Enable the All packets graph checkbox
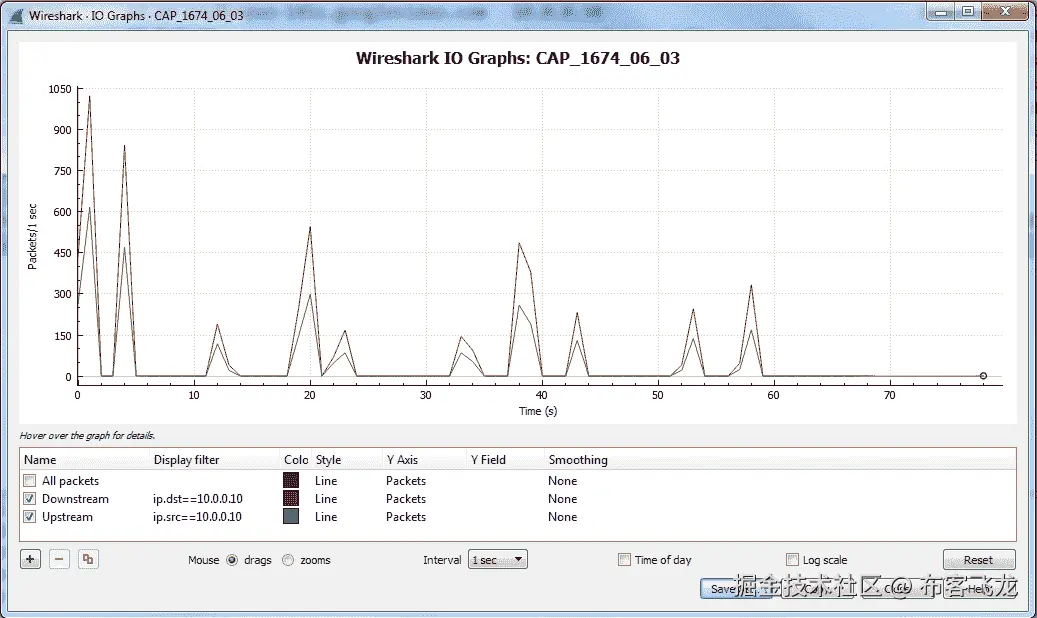Screen dimensions: 1037x618 29,481
